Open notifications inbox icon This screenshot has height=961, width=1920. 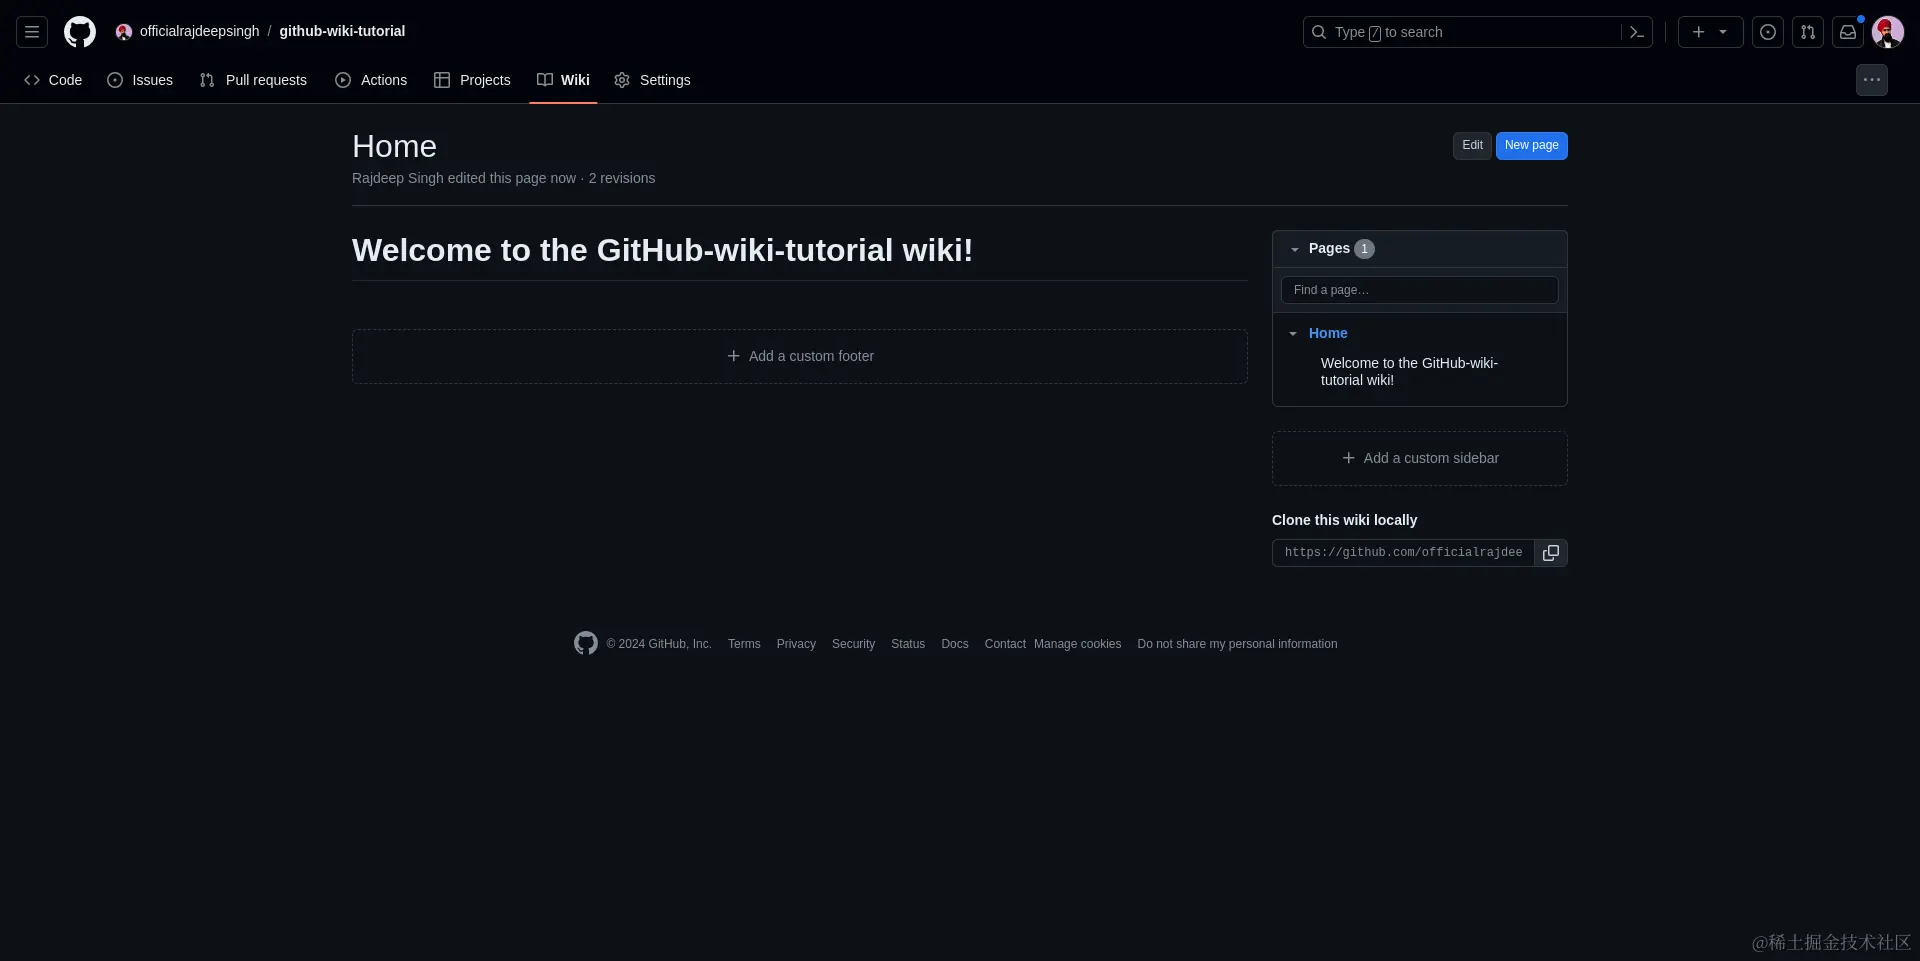(1848, 32)
